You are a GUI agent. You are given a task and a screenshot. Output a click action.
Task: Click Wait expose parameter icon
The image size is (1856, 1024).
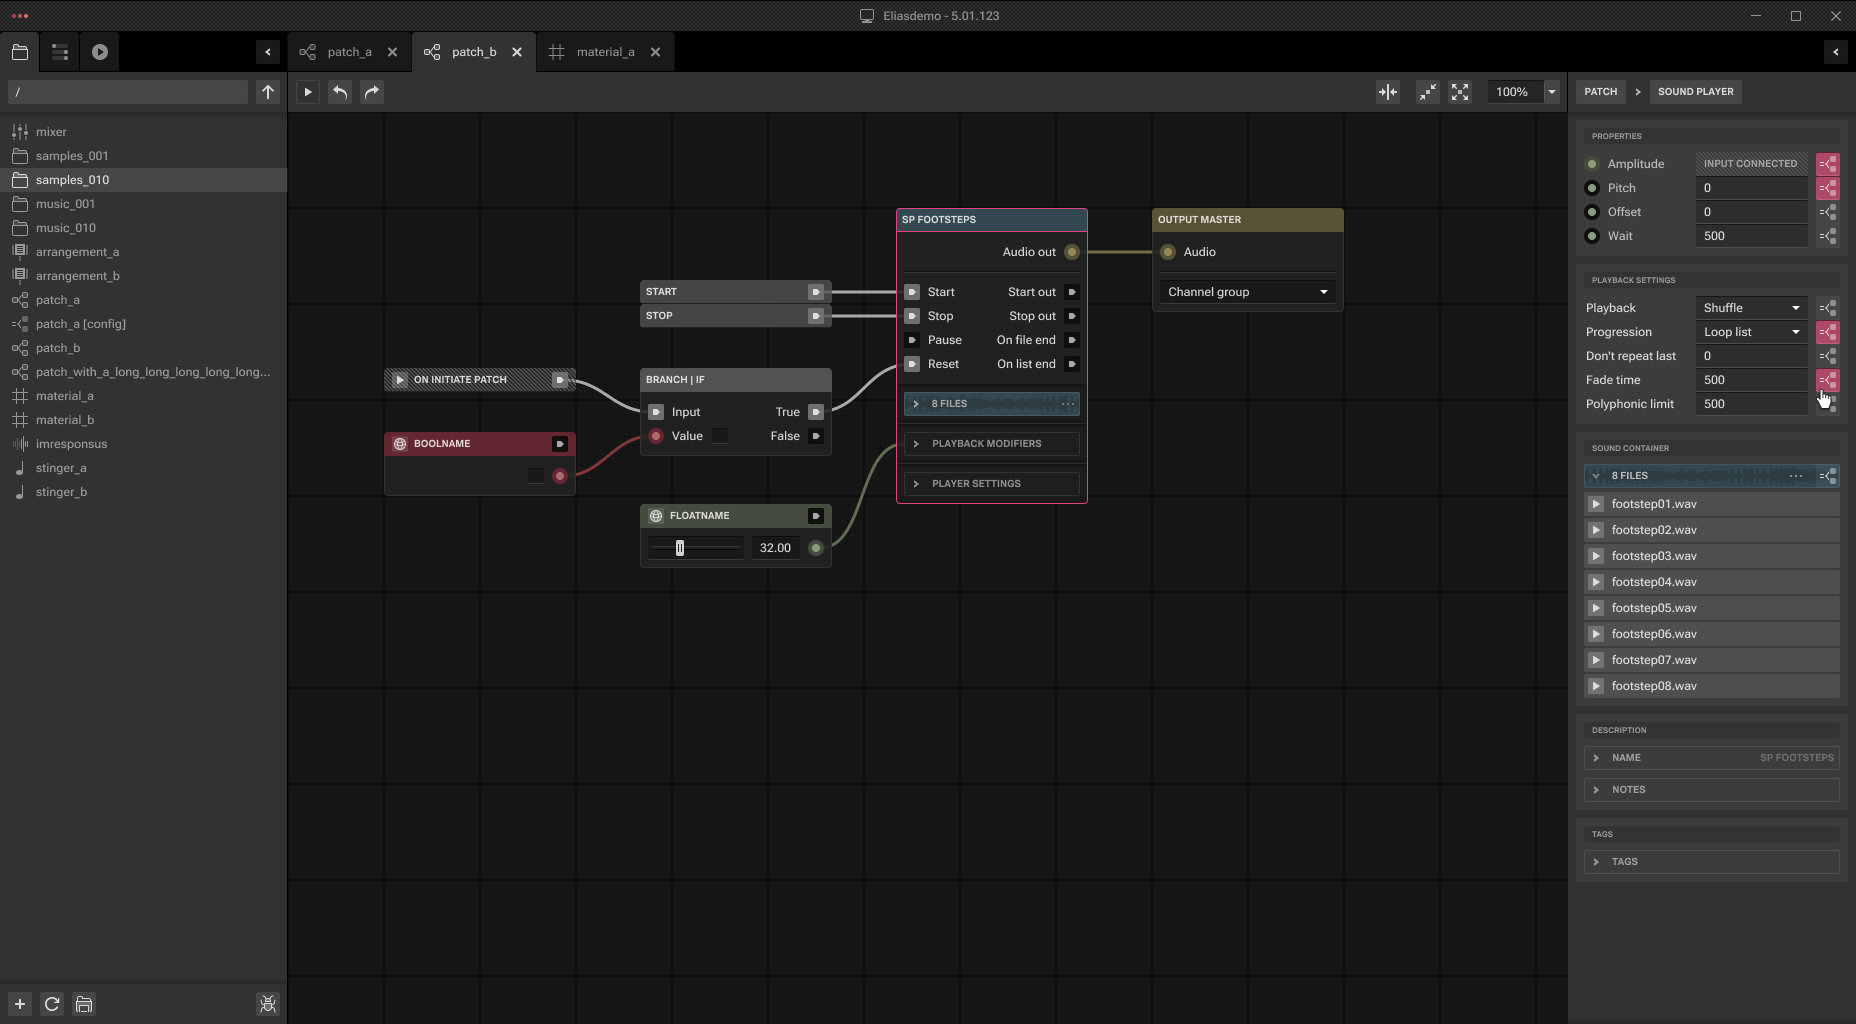[1828, 236]
